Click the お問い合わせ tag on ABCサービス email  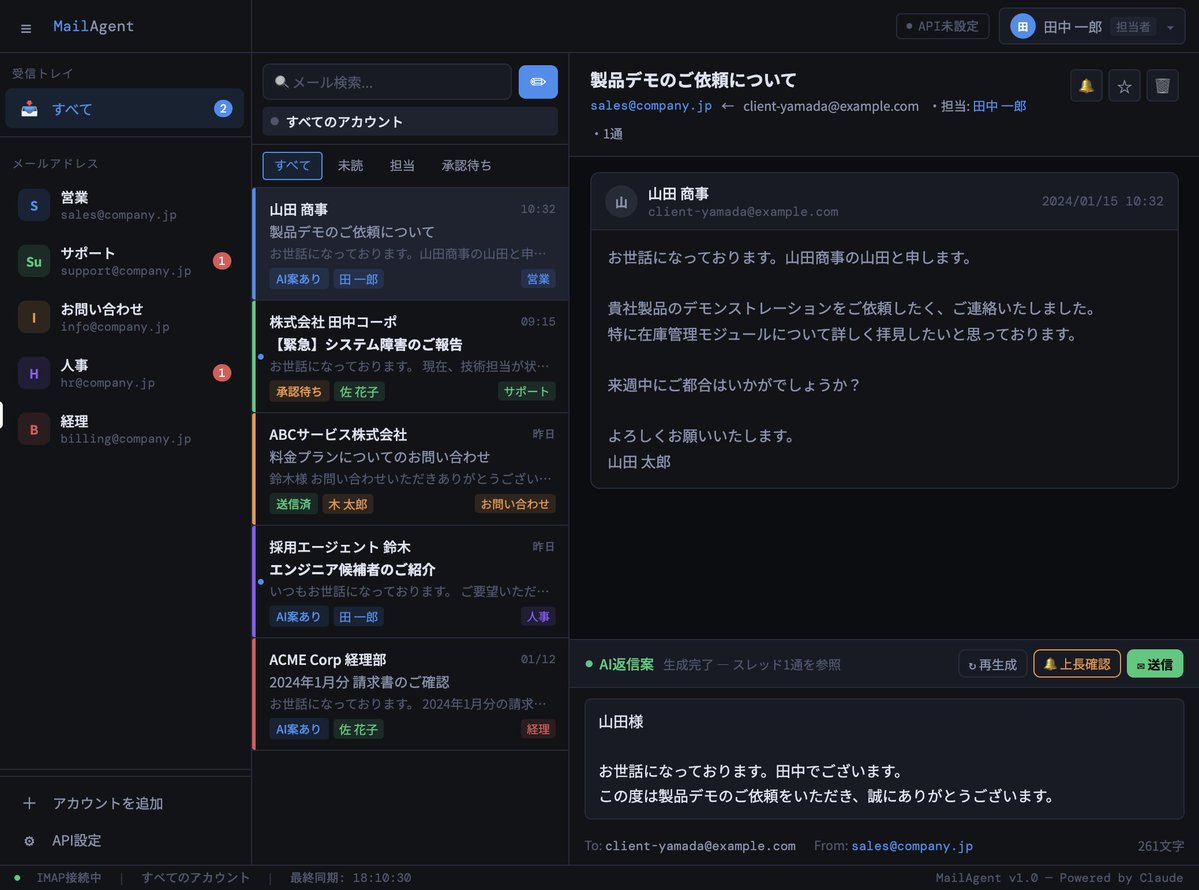(515, 504)
